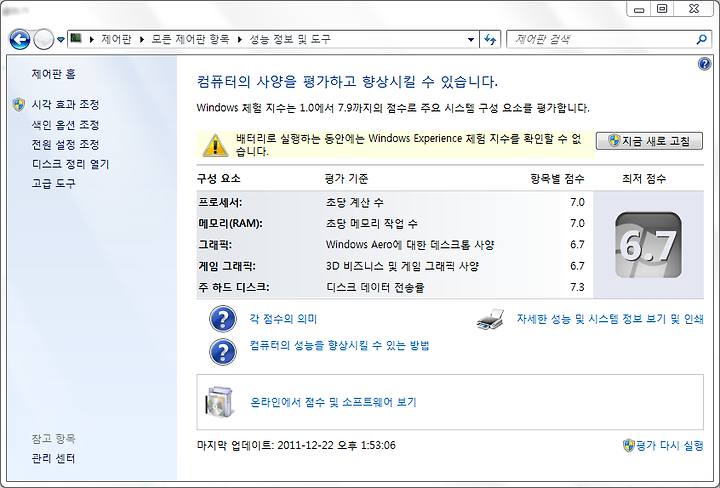
Task: Open 시각 효과 조정
Action: tap(65, 105)
